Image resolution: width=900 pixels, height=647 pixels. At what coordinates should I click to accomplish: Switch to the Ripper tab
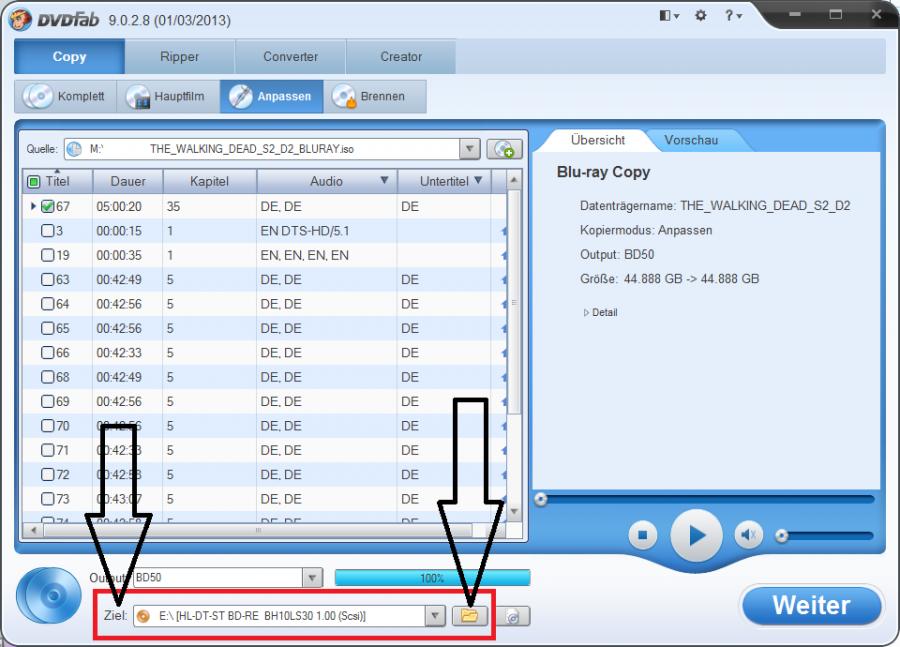click(x=179, y=56)
